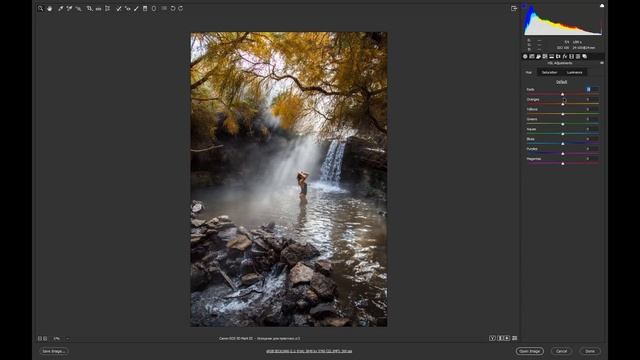Select the Graduated Filter tool
Viewport: 640px width, 360px height.
[x=145, y=8]
